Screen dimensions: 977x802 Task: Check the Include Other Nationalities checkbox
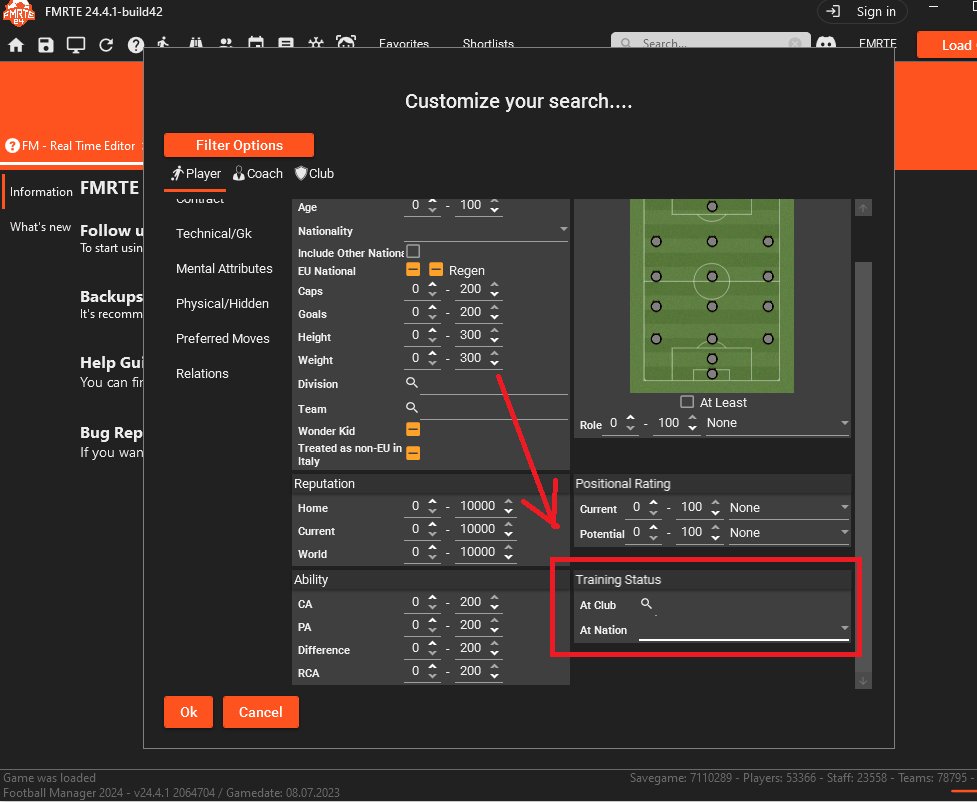[x=413, y=251]
